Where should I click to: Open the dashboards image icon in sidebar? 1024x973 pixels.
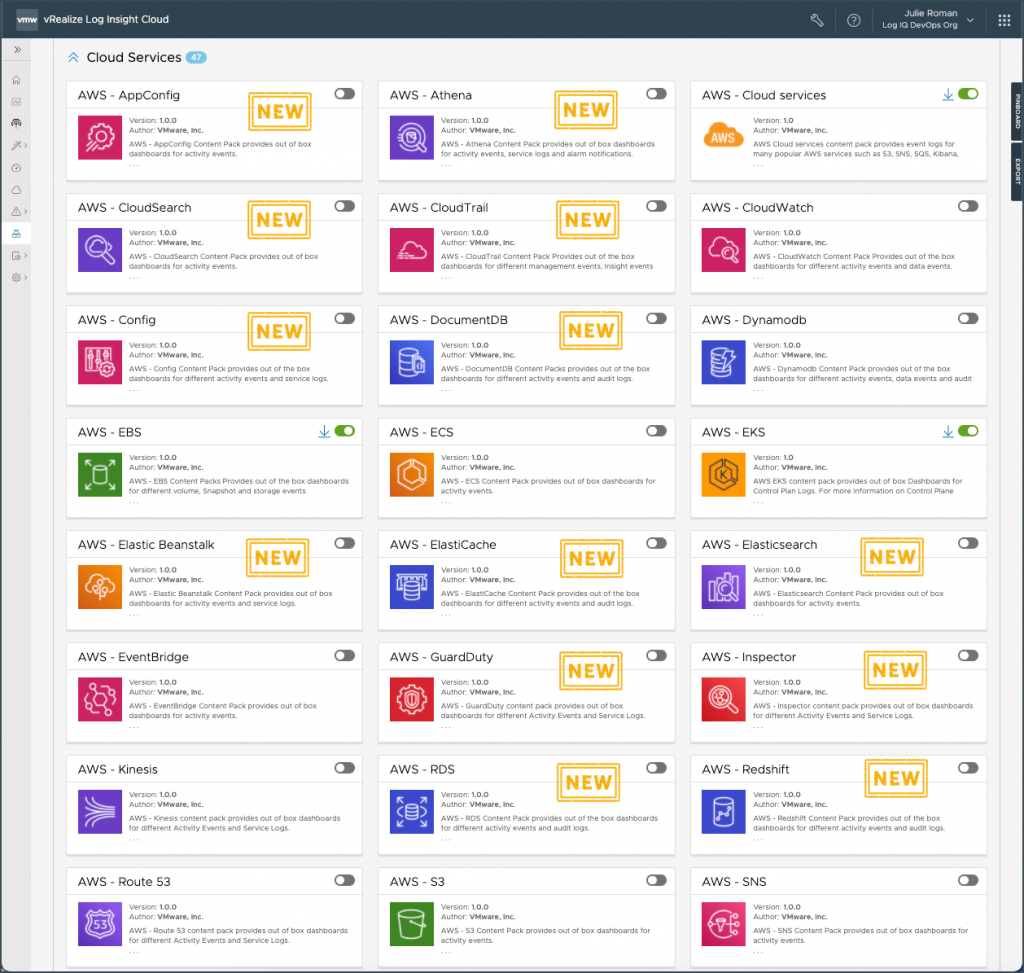point(16,102)
